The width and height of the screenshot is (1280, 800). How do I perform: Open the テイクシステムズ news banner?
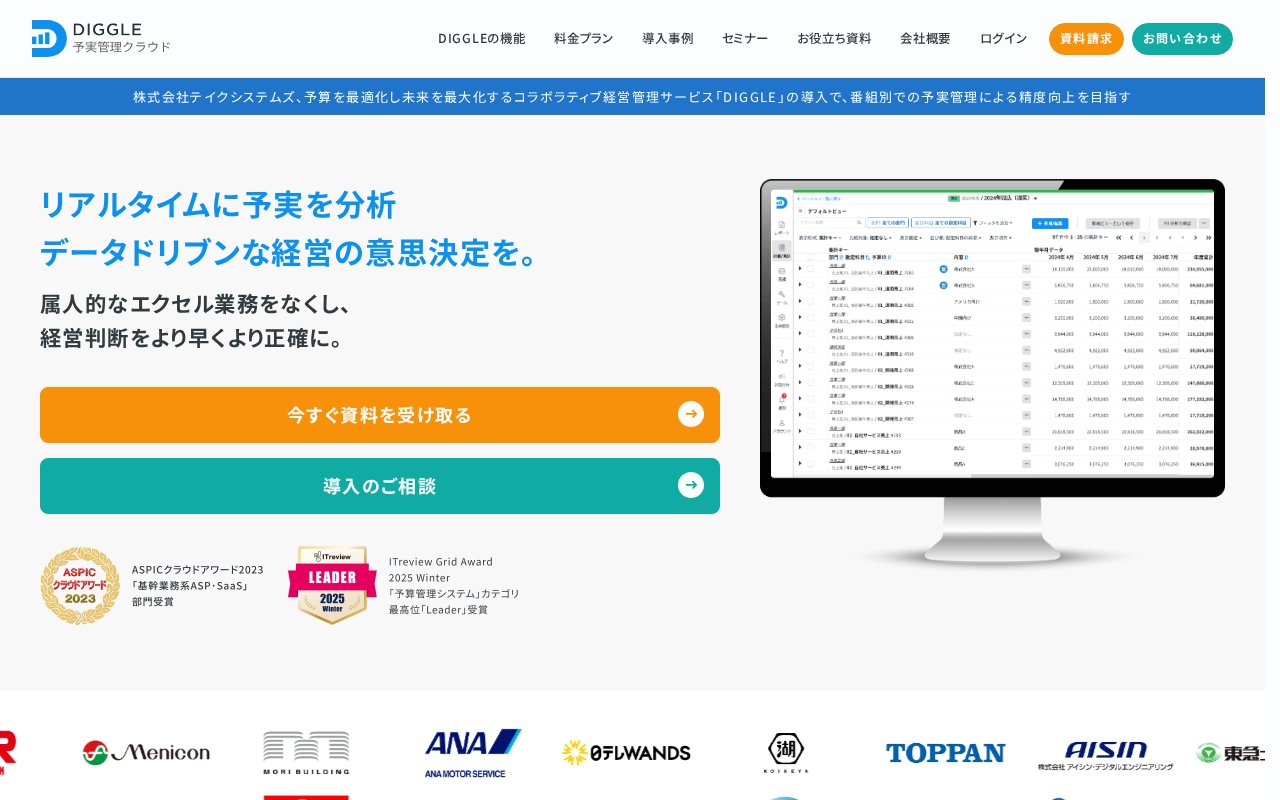(632, 97)
